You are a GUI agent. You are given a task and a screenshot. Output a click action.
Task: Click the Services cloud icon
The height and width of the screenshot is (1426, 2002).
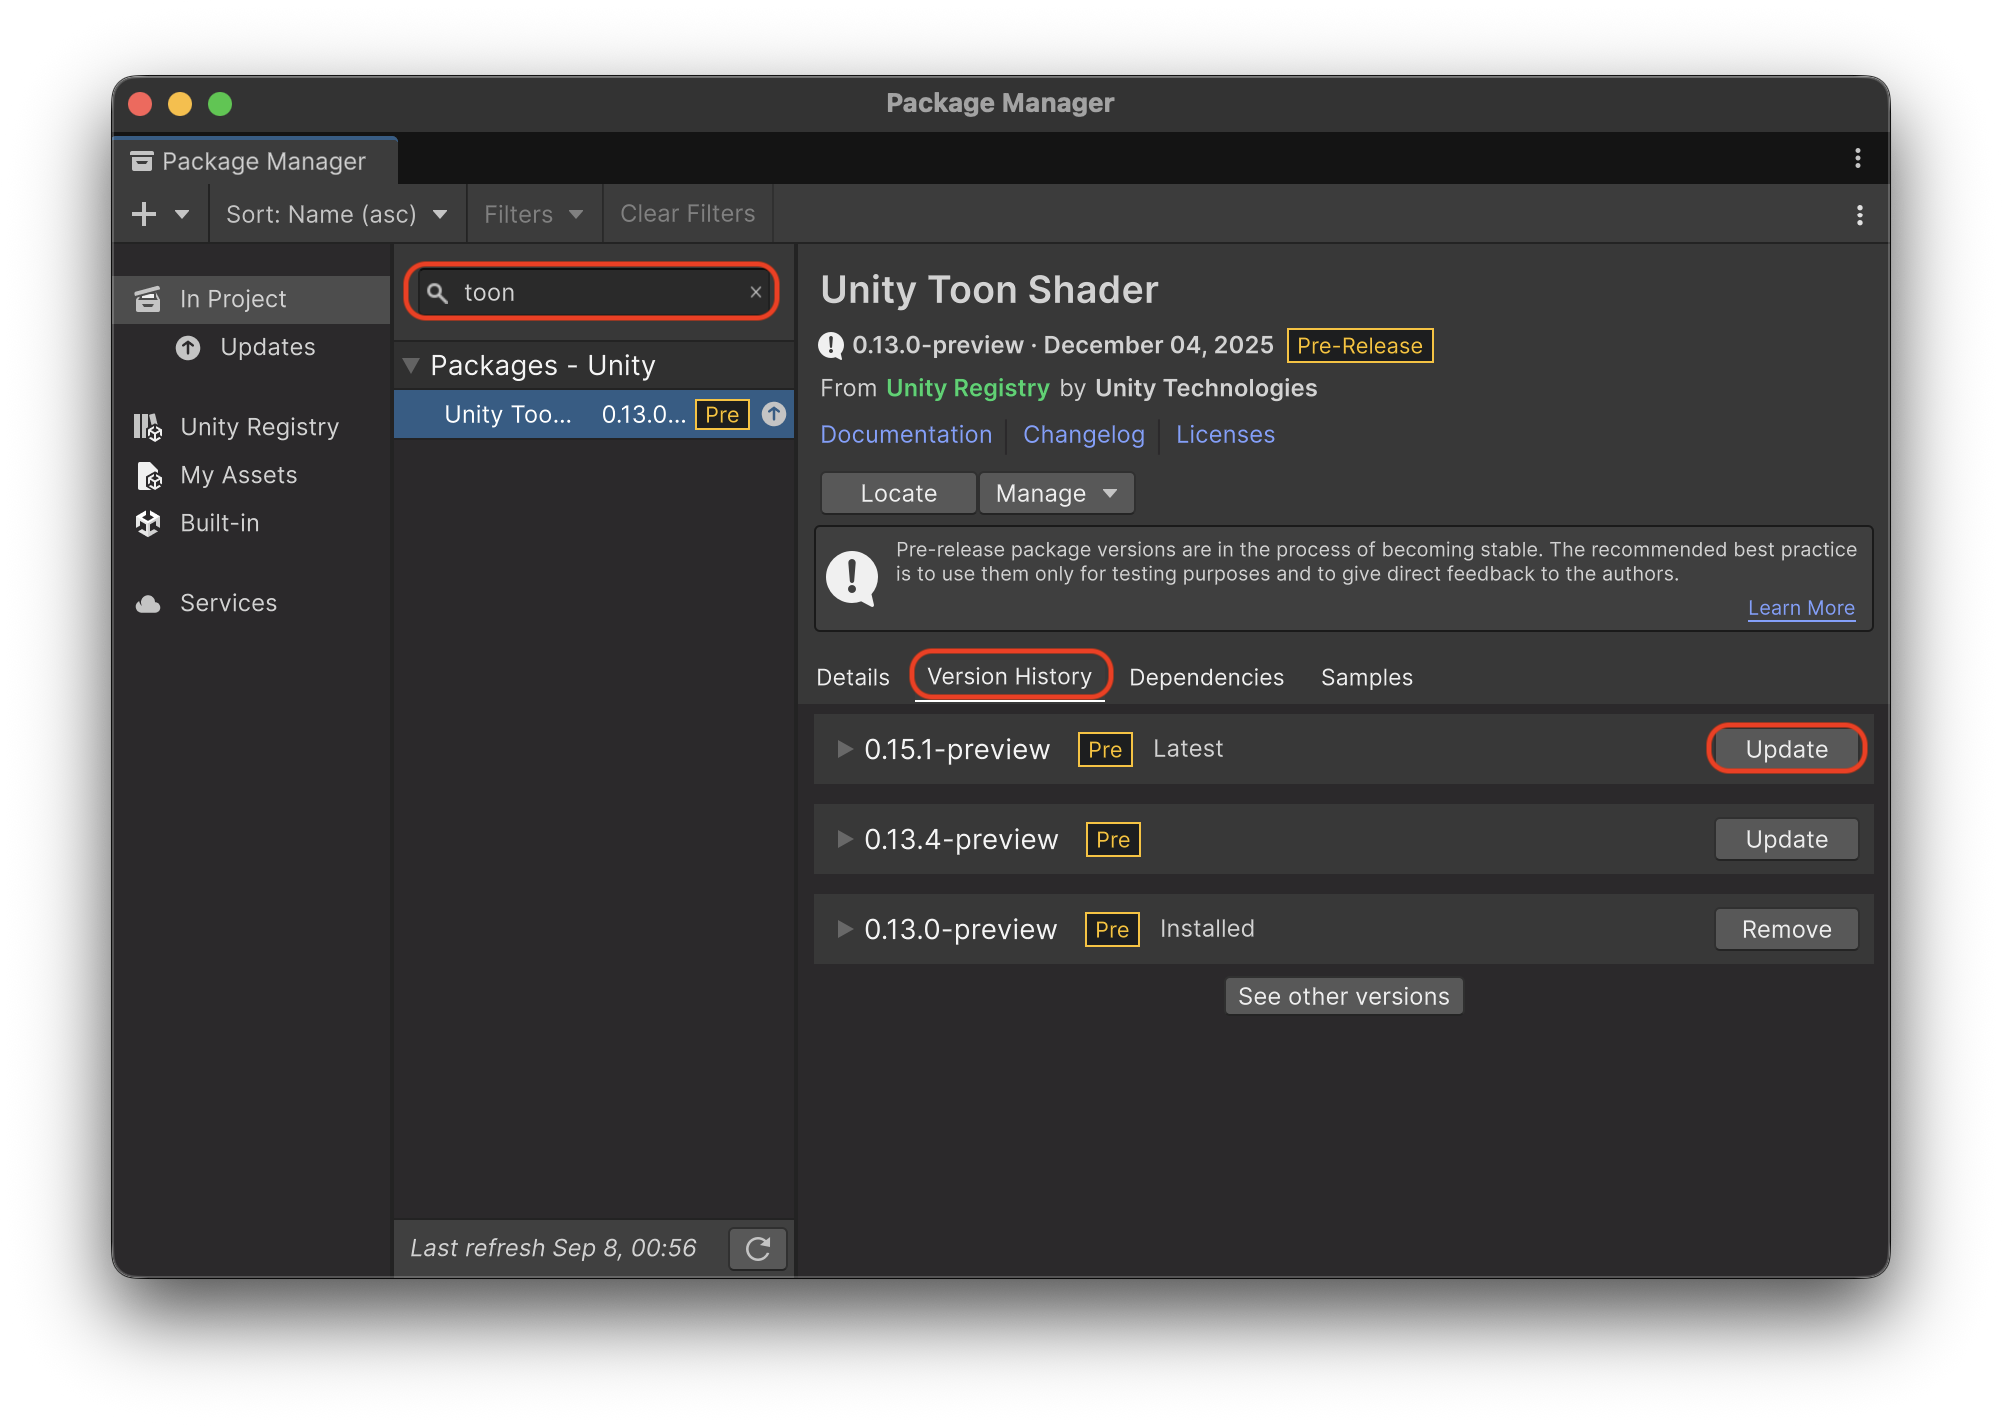(x=148, y=603)
